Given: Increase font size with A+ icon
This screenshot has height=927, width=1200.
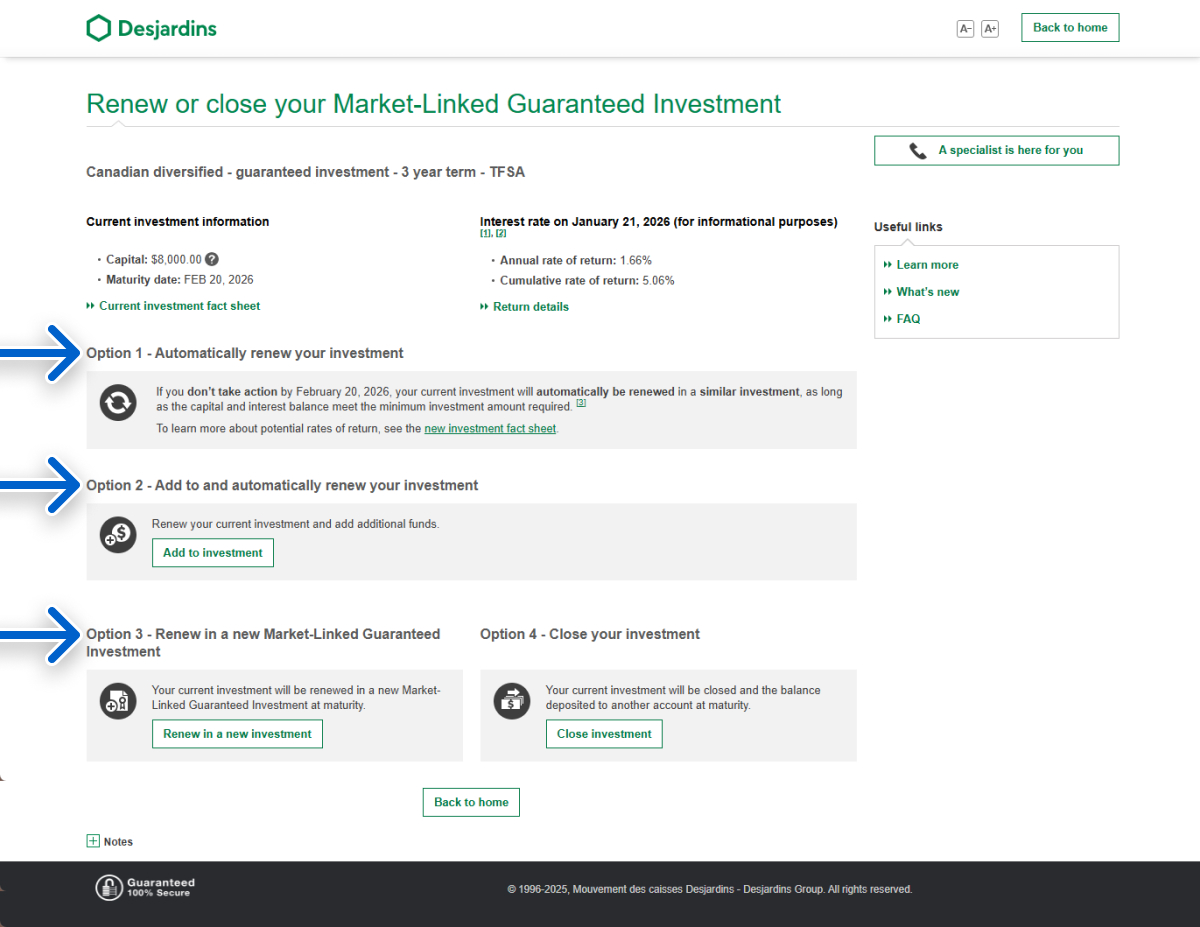Looking at the screenshot, I should pyautogui.click(x=990, y=29).
